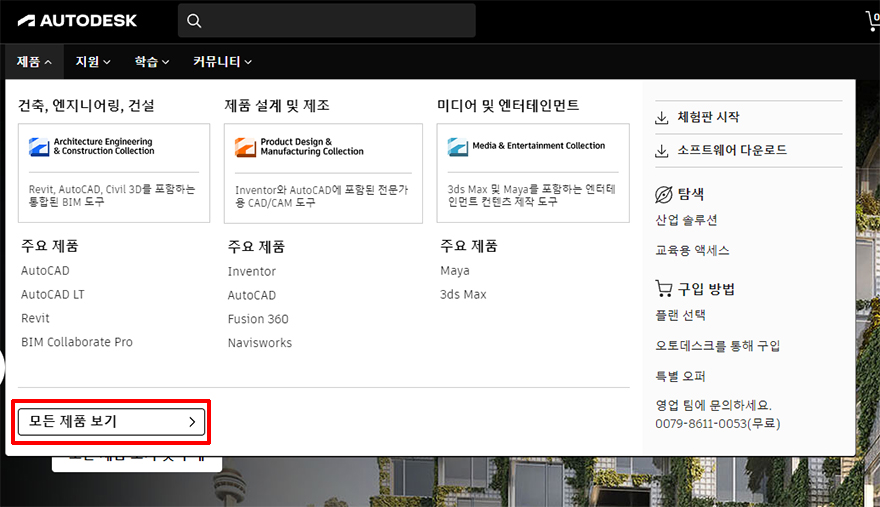Collapse the 제품 menu
This screenshot has width=880, height=507.
pyautogui.click(x=34, y=62)
